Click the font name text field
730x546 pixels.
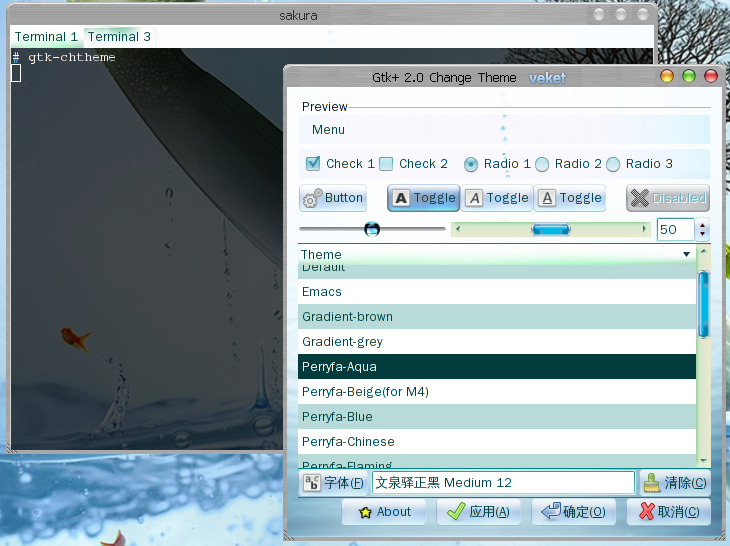[x=503, y=483]
